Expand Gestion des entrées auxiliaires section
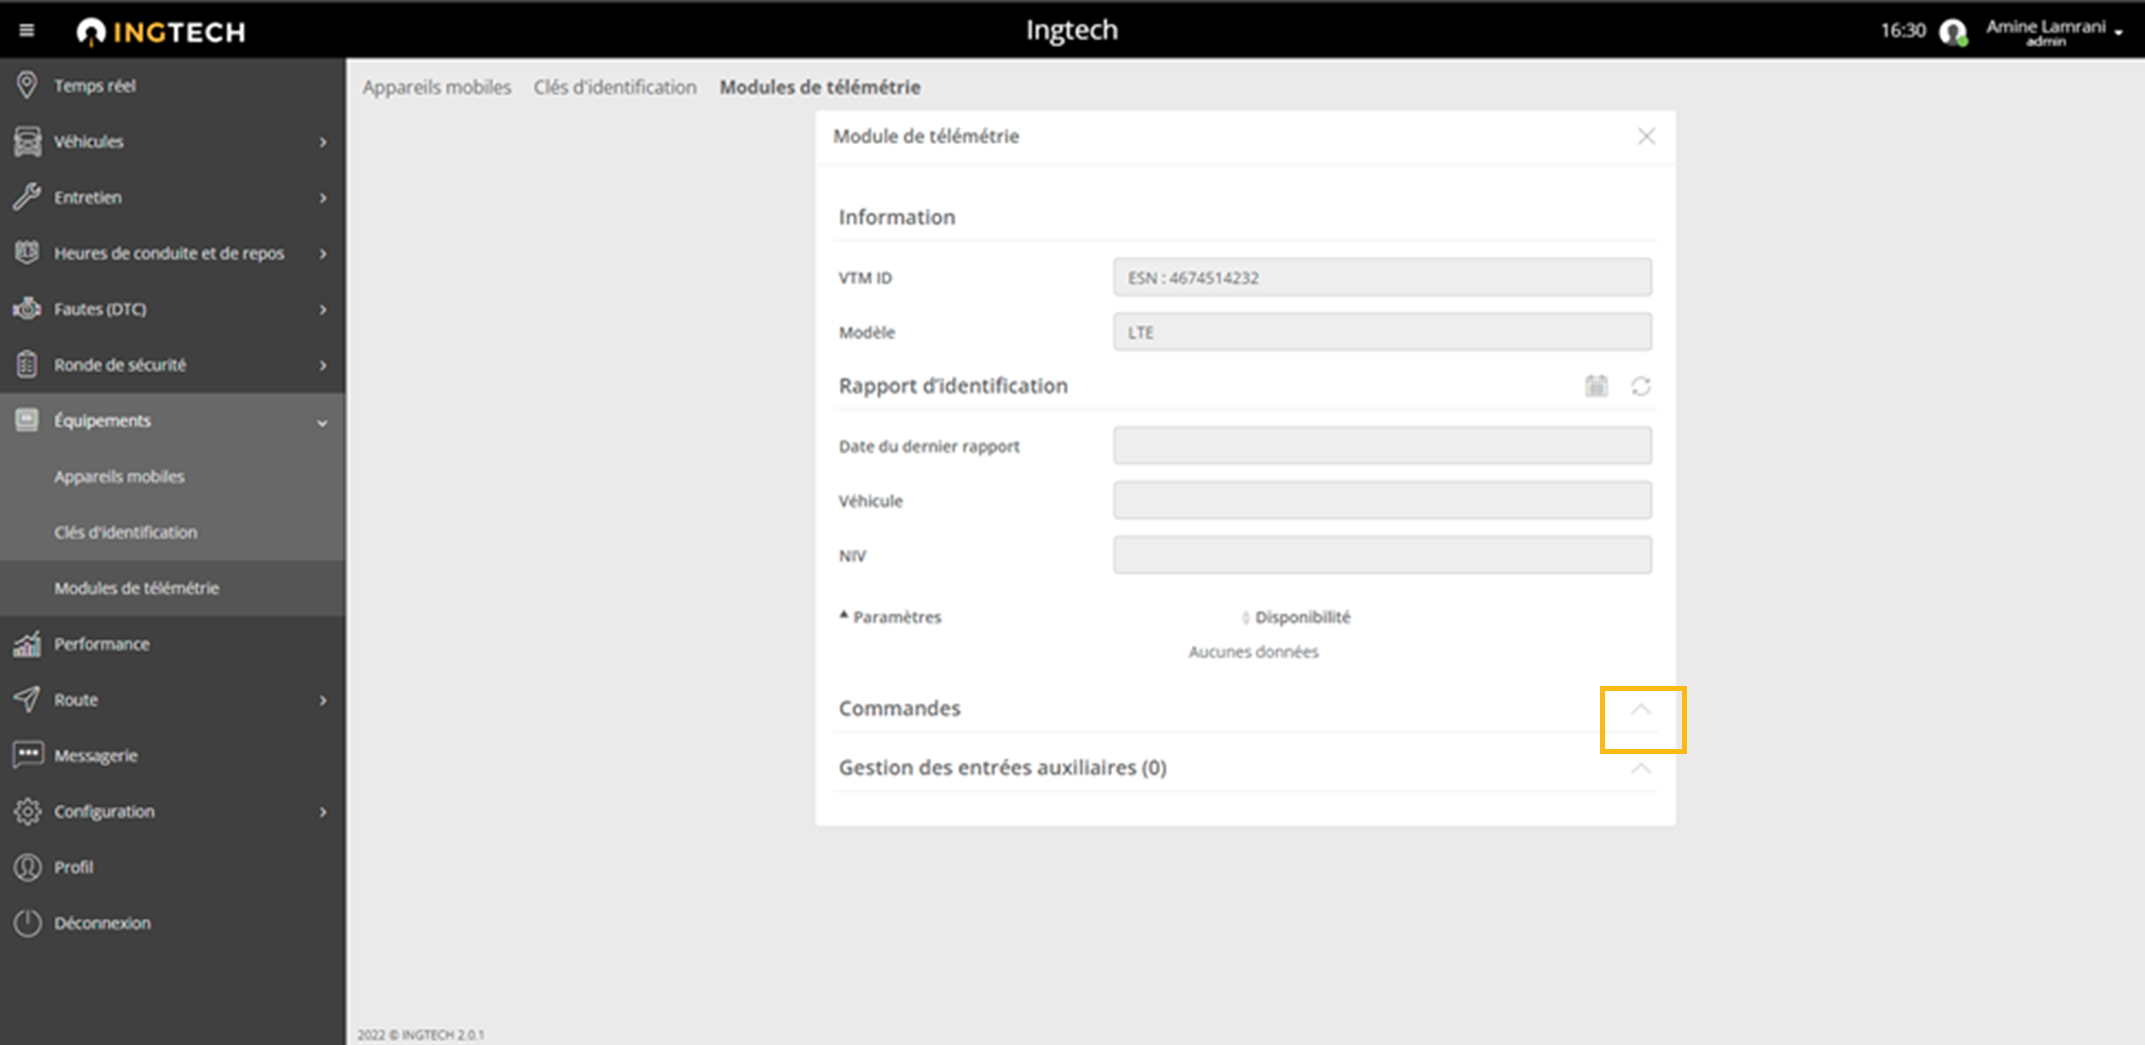This screenshot has width=2145, height=1045. tap(1641, 768)
